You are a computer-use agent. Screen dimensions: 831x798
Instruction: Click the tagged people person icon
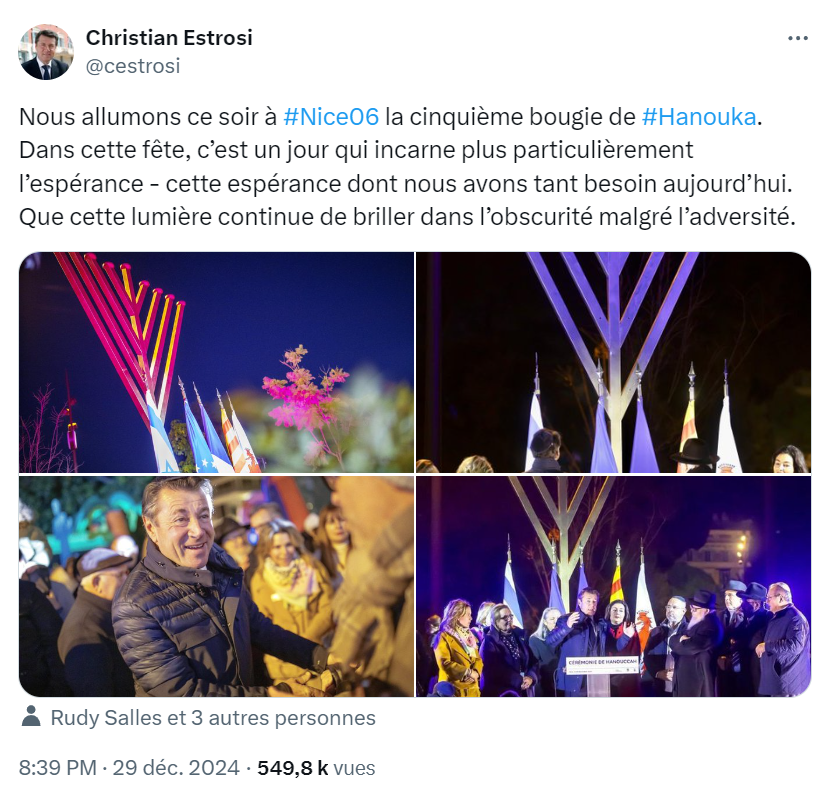coord(31,716)
